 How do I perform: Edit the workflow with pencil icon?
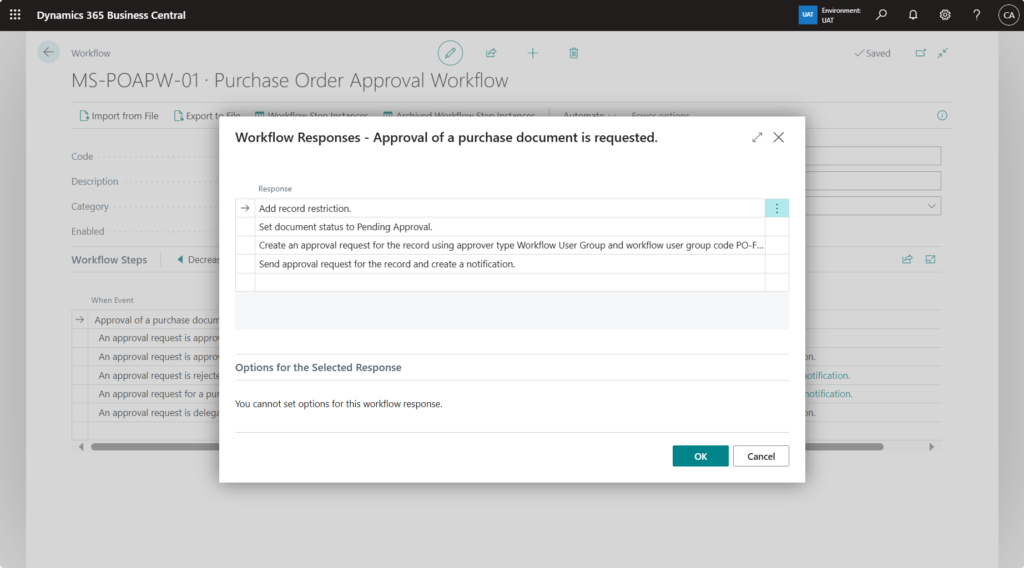(450, 53)
